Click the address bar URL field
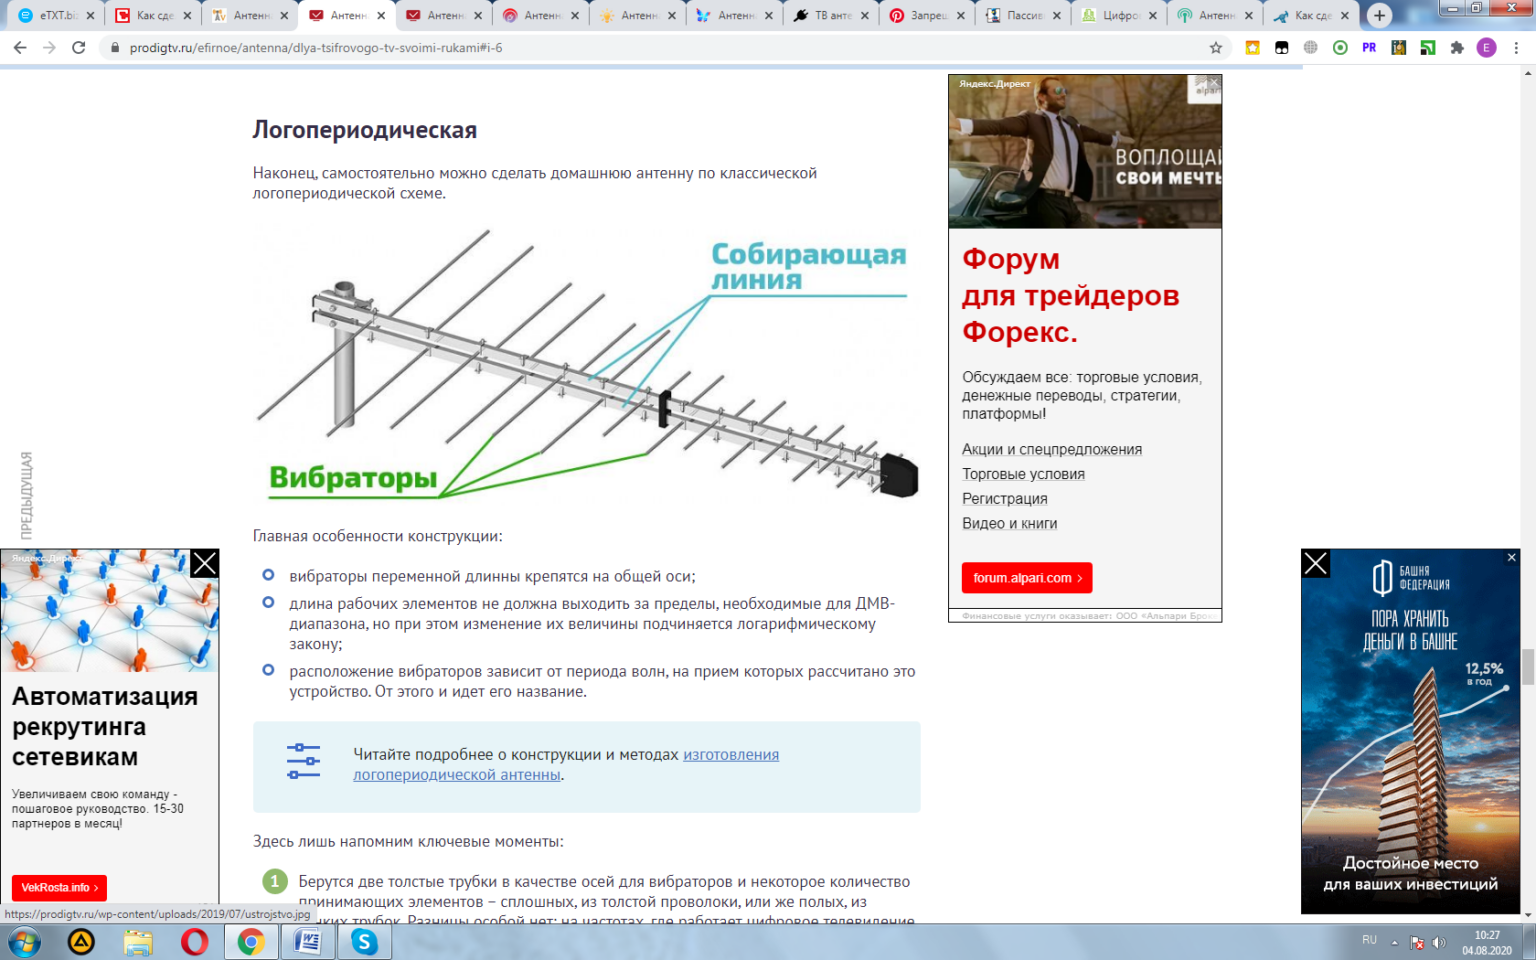This screenshot has height=960, width=1536. click(650, 47)
